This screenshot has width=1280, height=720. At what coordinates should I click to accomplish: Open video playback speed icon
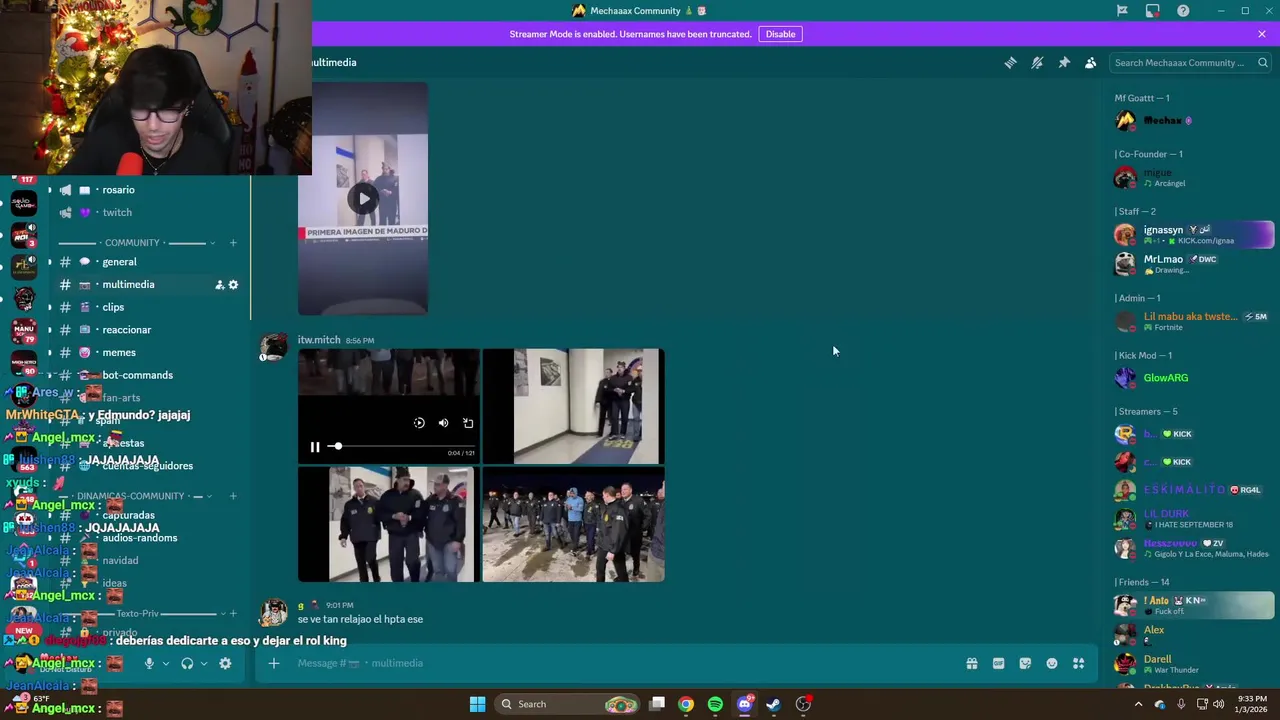(419, 423)
